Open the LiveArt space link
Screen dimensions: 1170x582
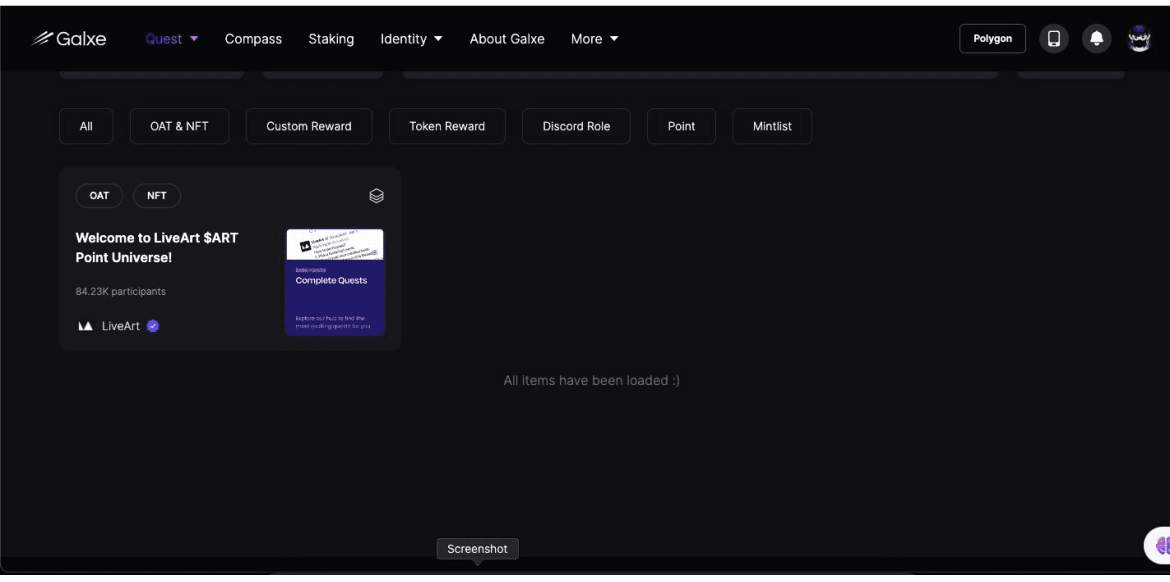[120, 326]
